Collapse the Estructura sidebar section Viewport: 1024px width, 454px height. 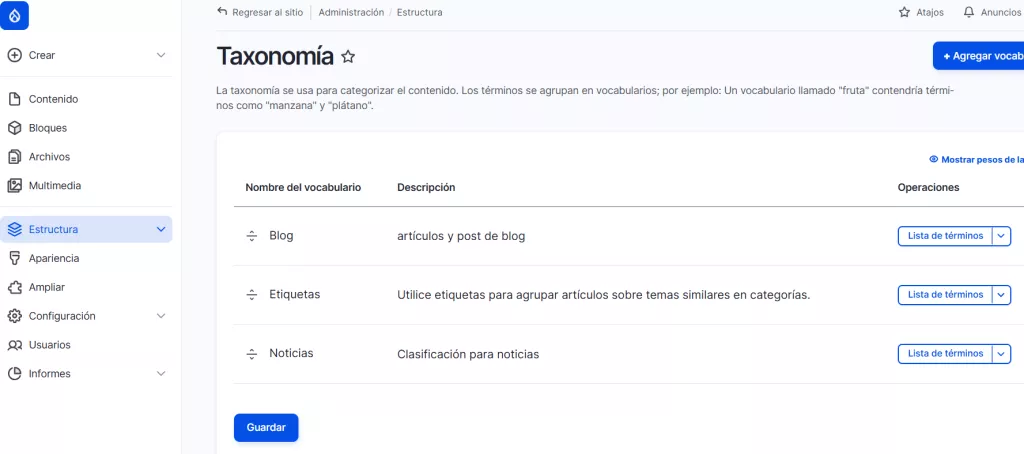(x=162, y=229)
